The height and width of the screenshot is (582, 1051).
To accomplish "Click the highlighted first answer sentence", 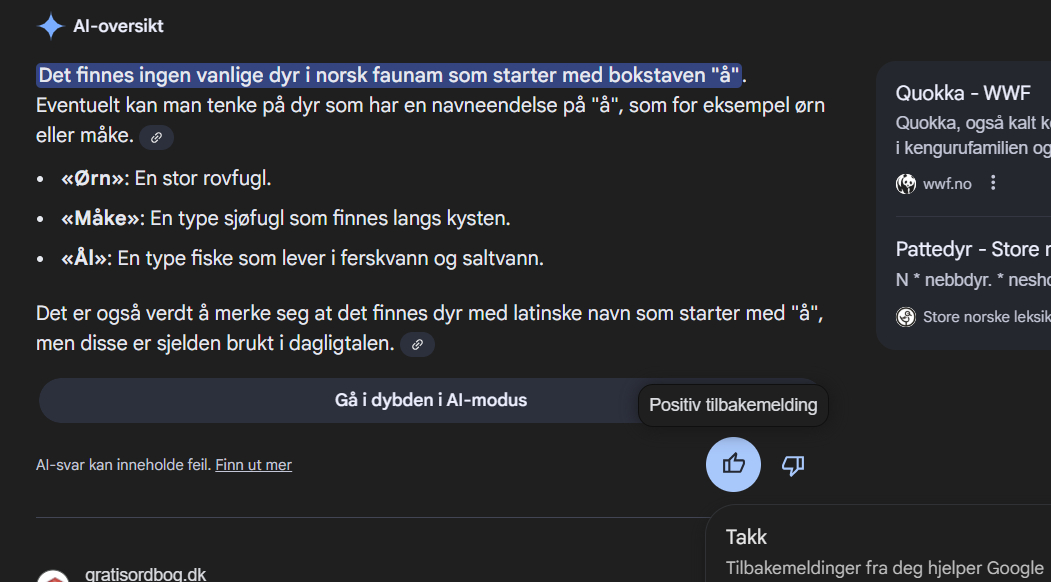I will 390,75.
